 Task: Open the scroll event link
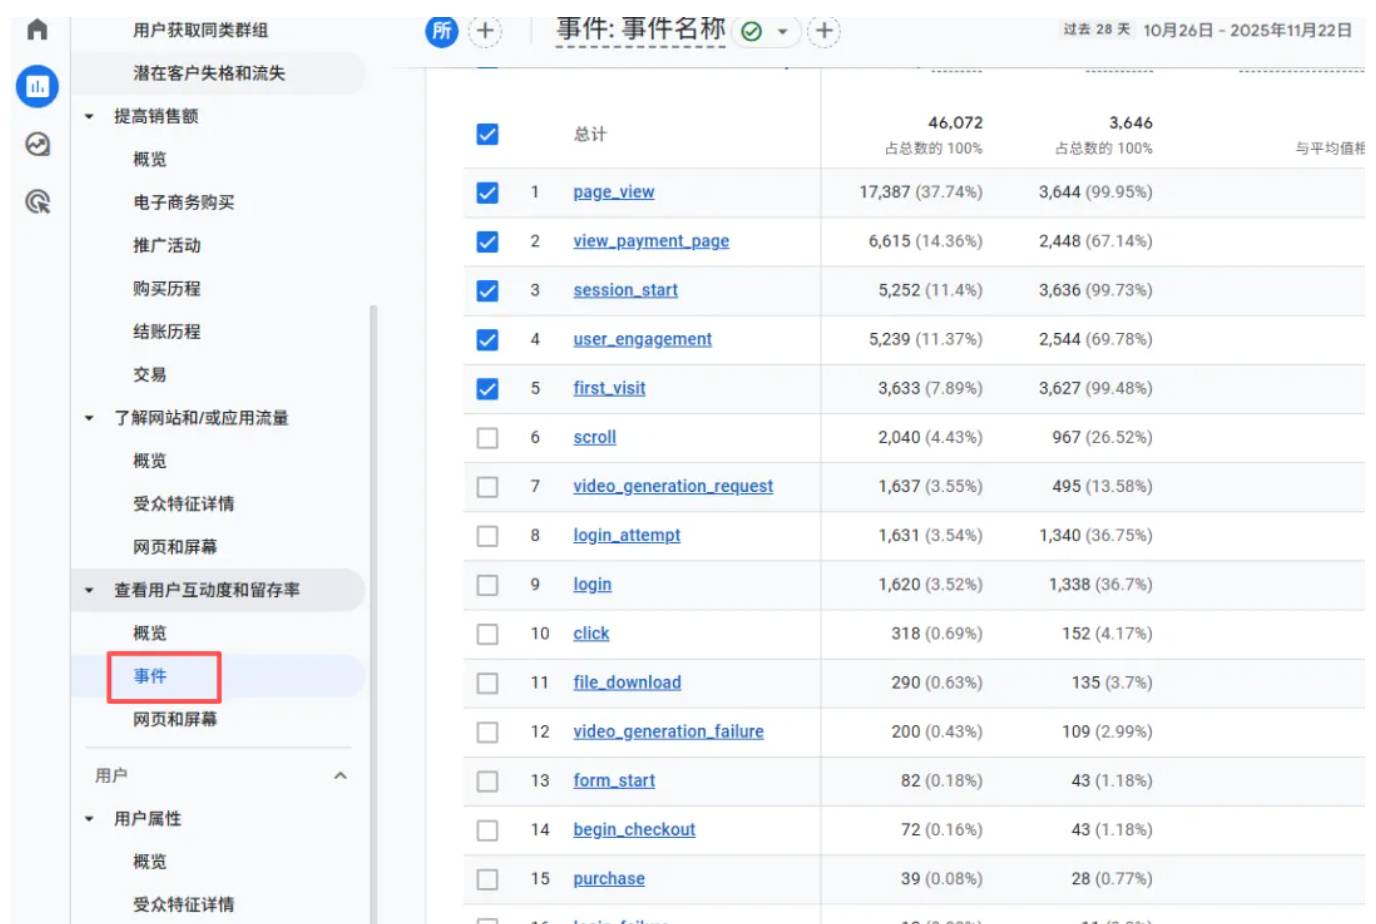[x=594, y=437]
